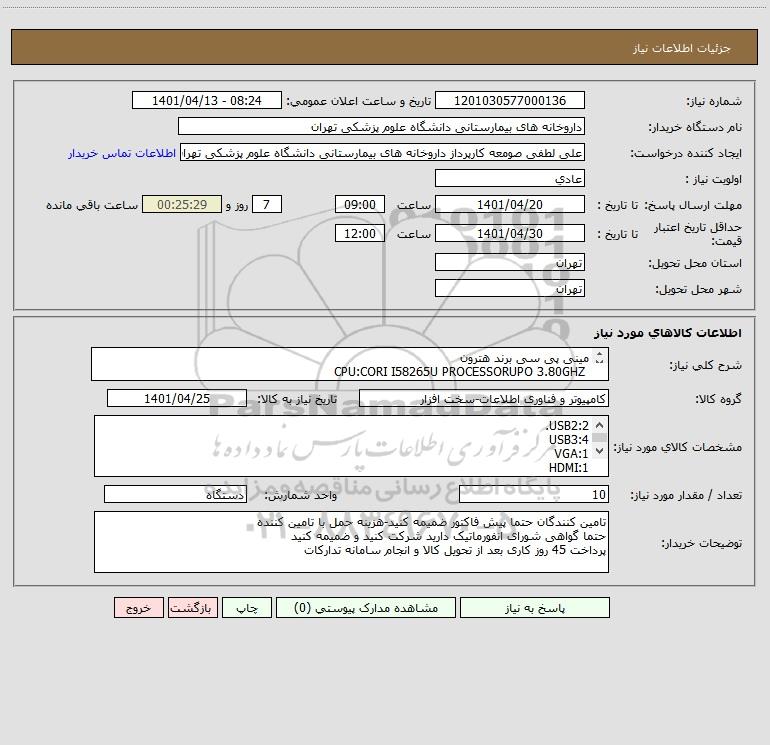Click the goods group field 'کامپیوتر و فناوری اطلاعات'

click(x=484, y=398)
